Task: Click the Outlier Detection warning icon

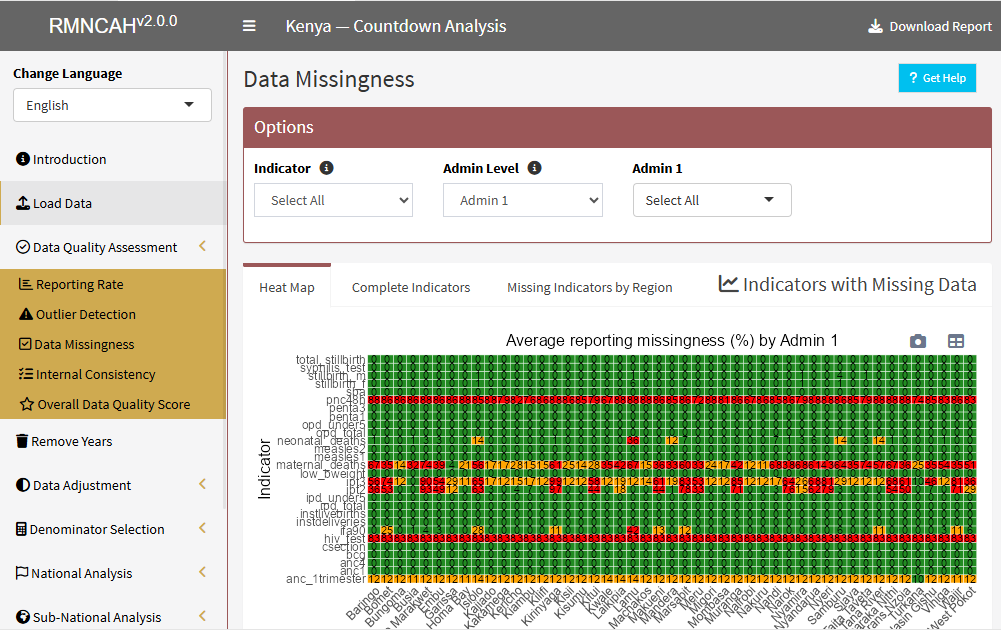Action: [x=26, y=314]
